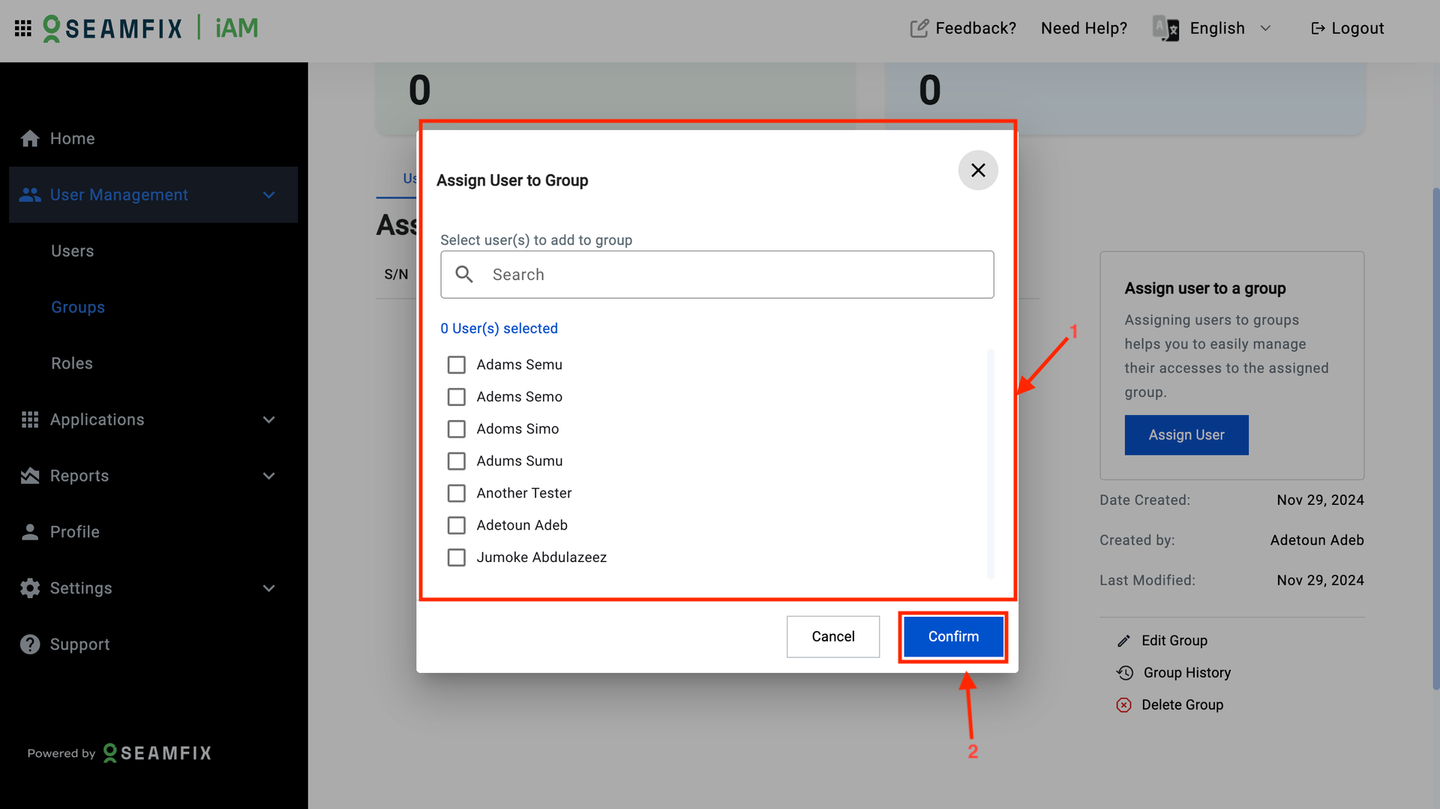Click the language translate icon

pos(1166,28)
